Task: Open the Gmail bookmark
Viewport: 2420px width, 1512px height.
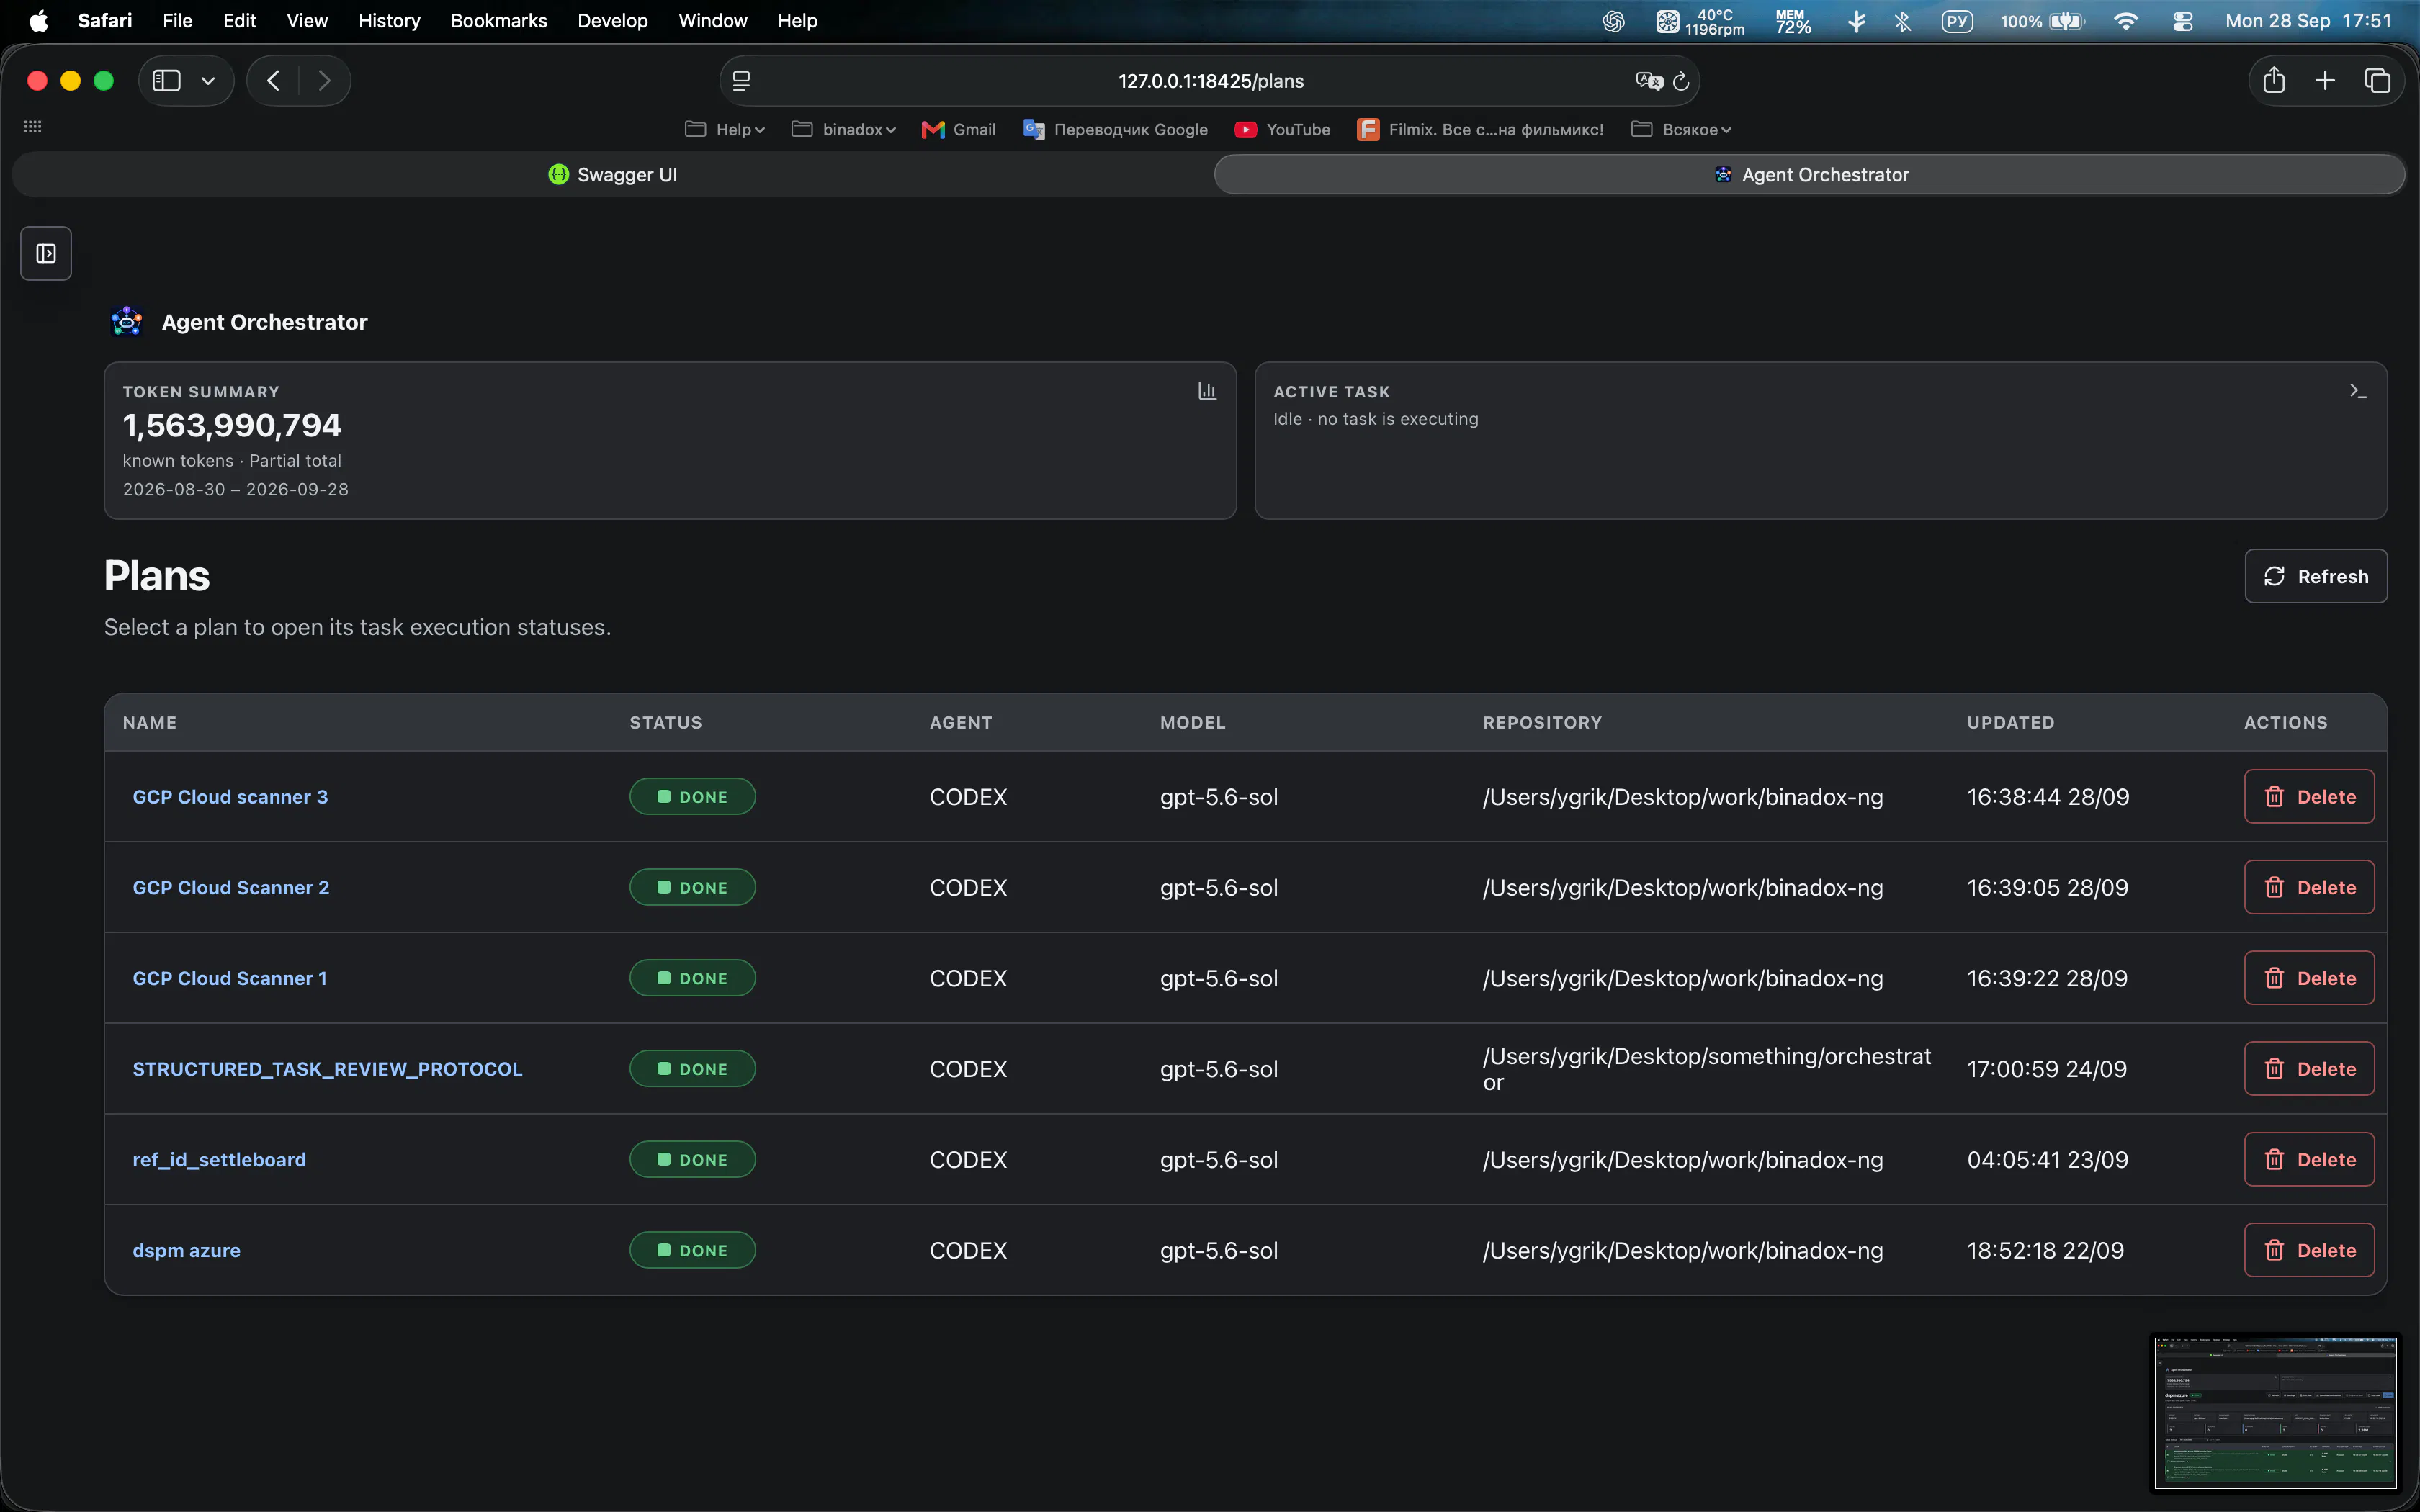Action: [x=958, y=129]
